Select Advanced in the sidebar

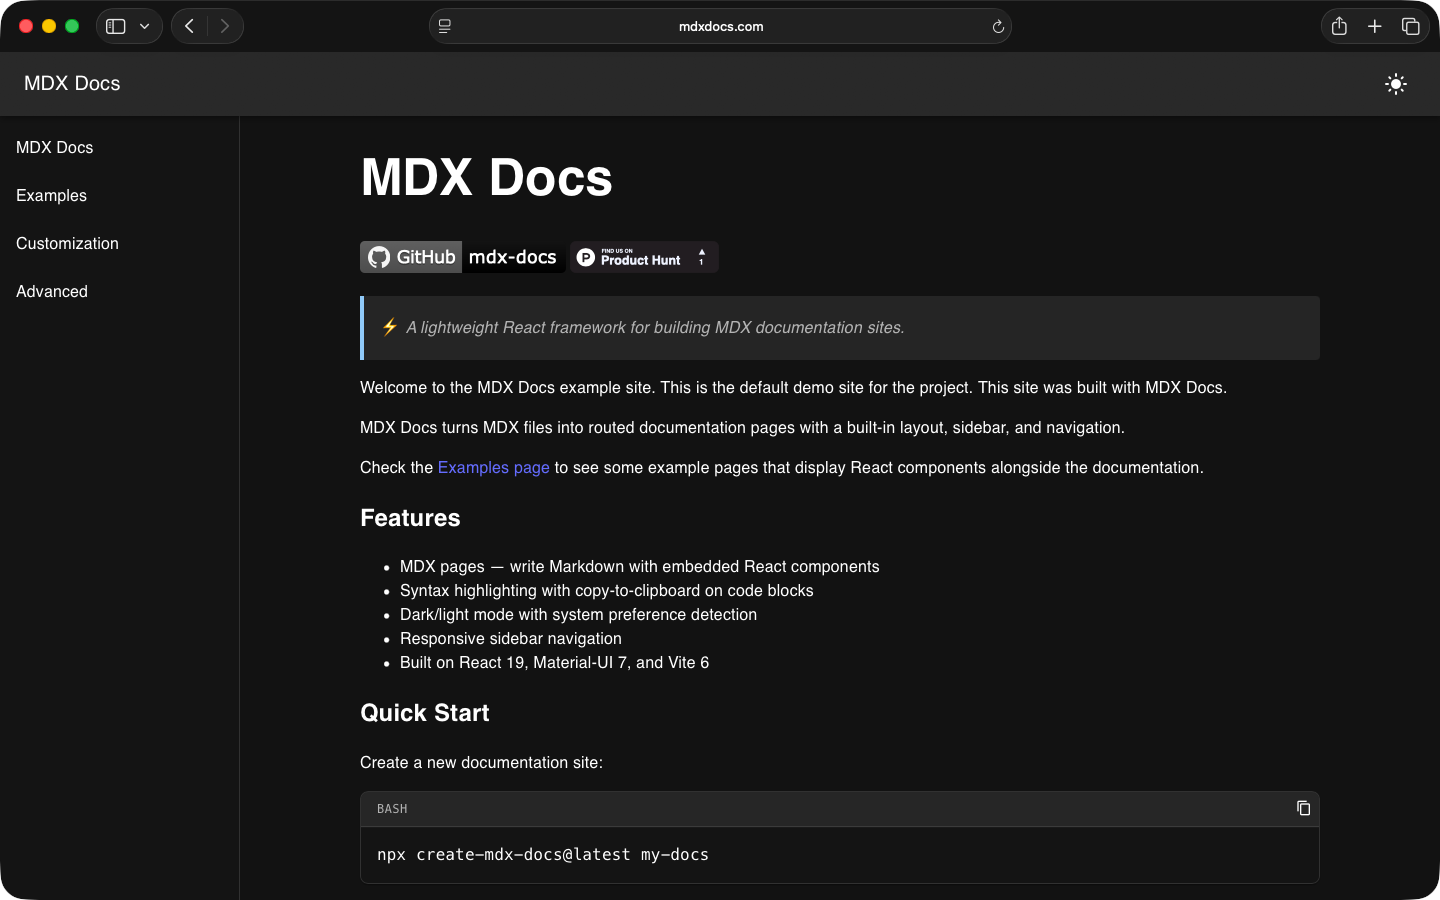52,292
